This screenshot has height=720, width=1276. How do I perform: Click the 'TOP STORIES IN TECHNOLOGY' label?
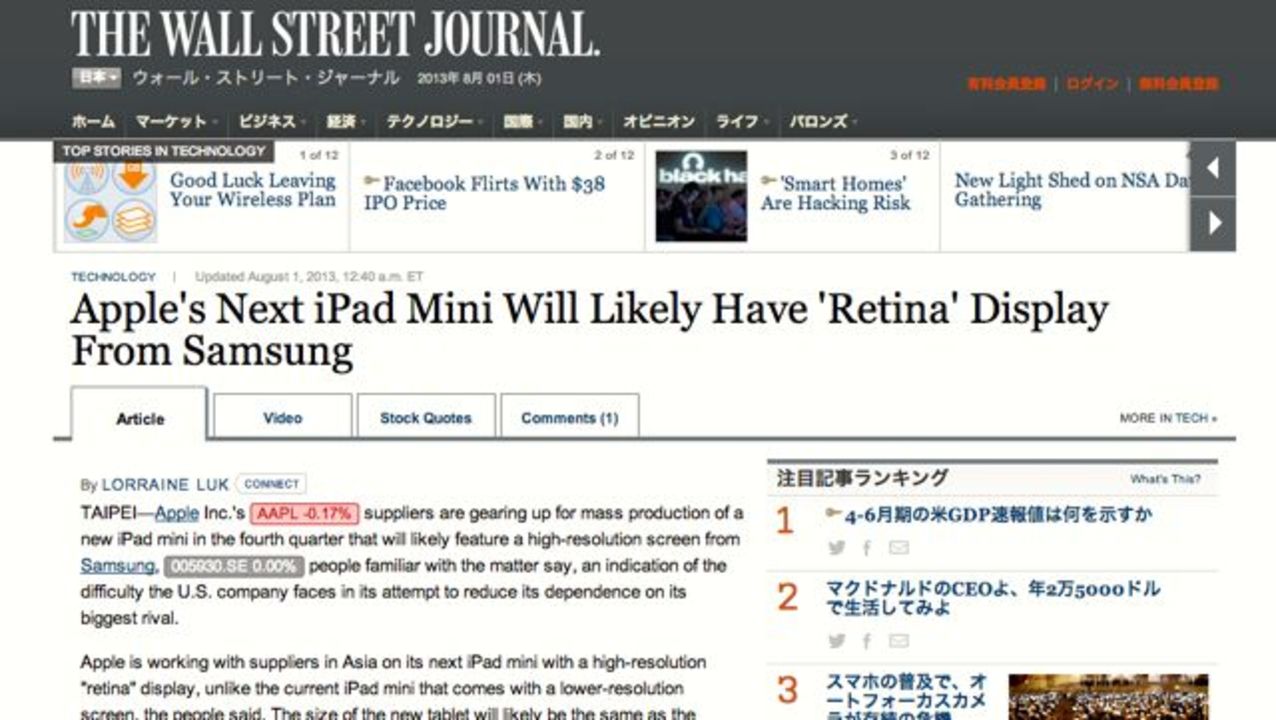tap(163, 151)
